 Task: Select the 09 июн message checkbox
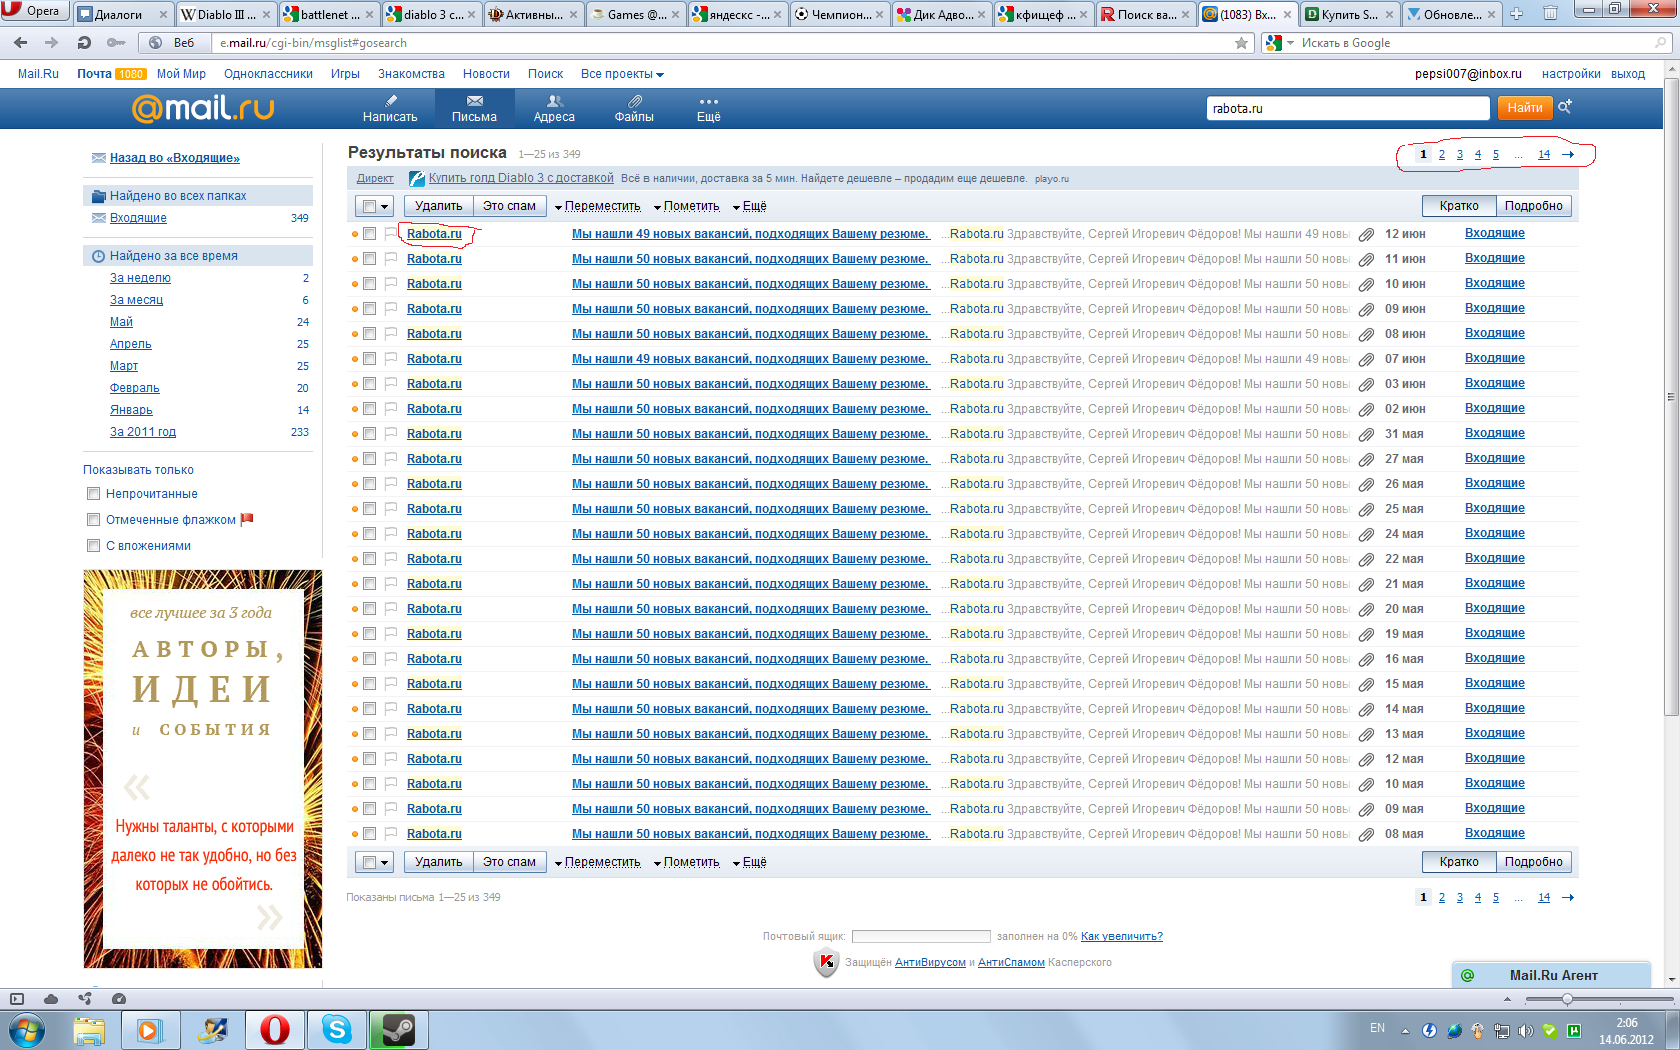[369, 309]
